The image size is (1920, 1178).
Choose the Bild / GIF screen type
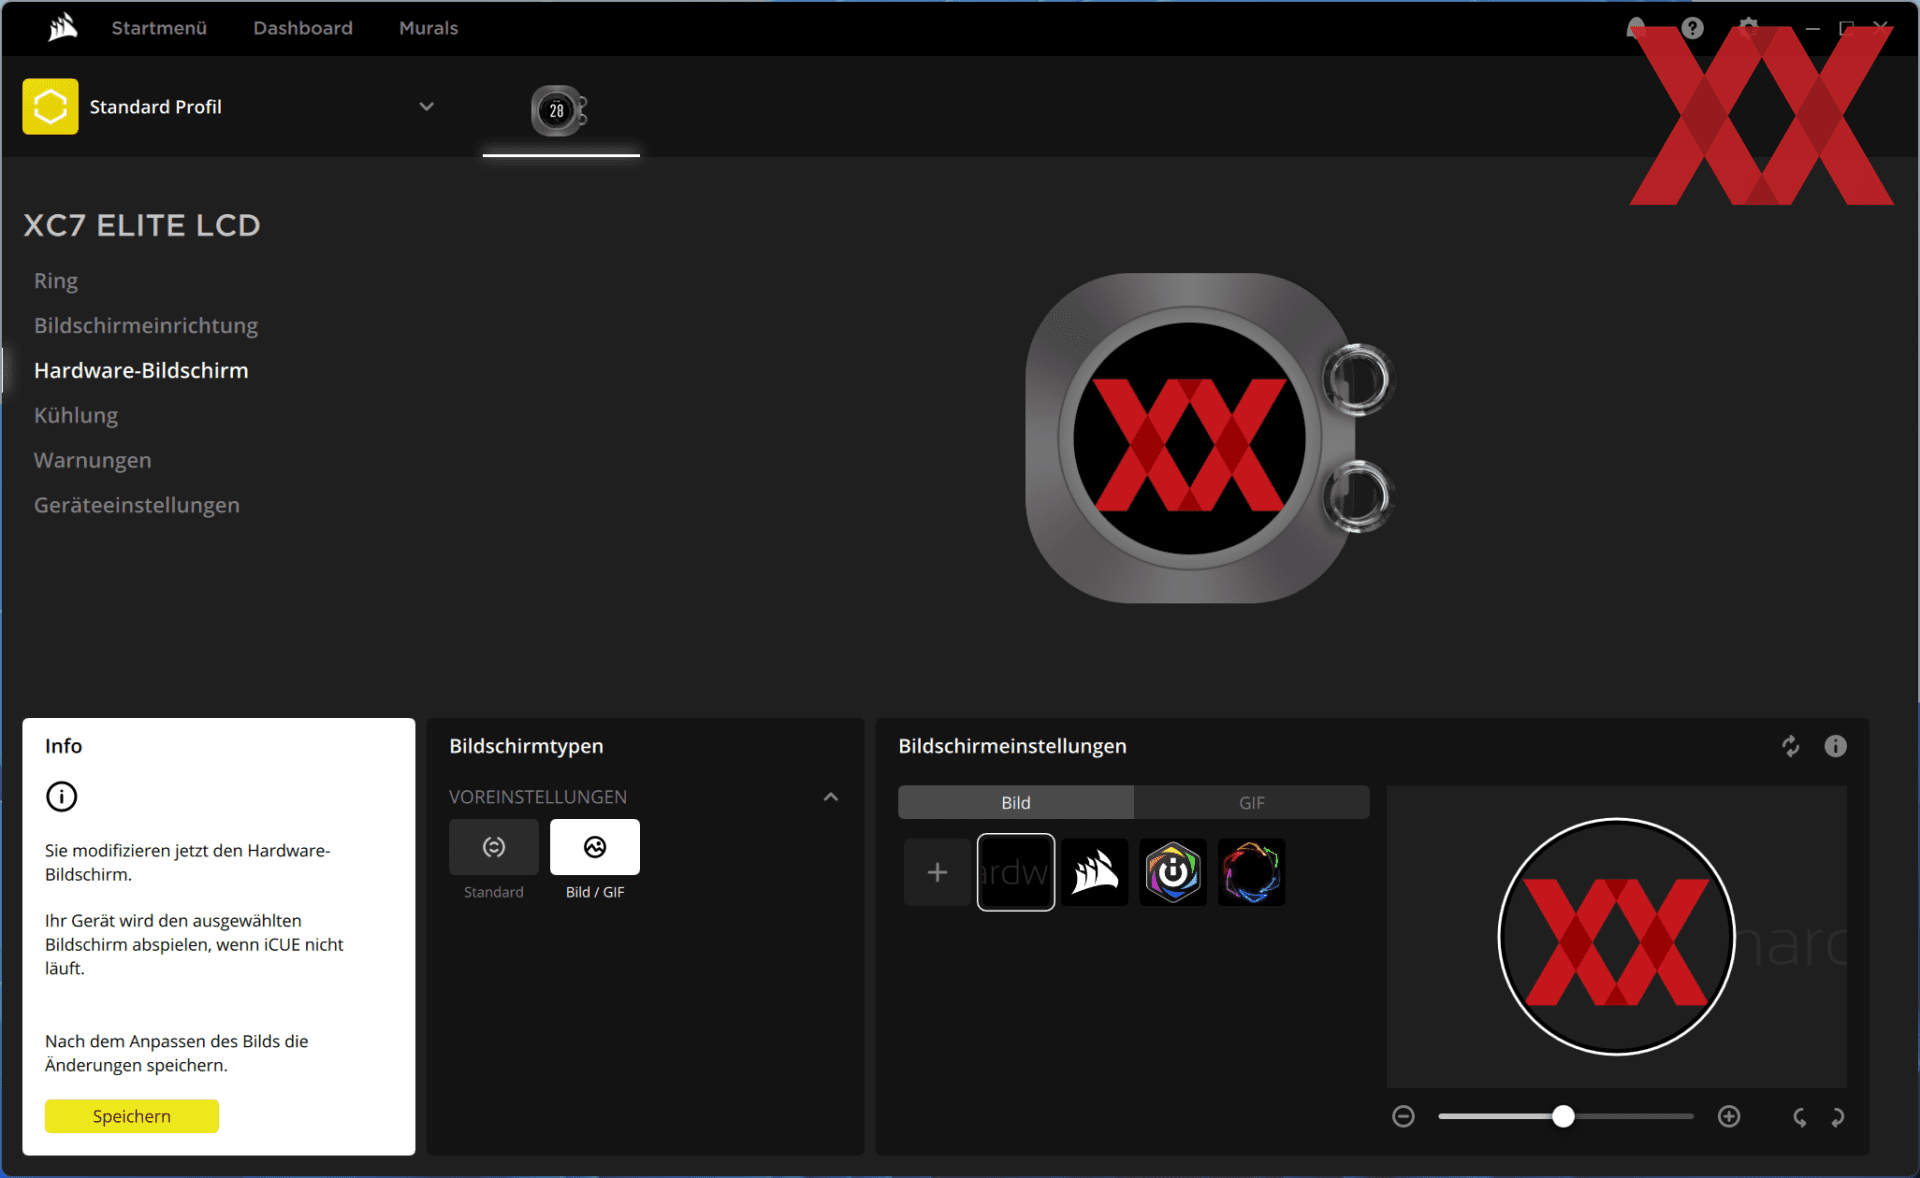pyautogui.click(x=595, y=847)
